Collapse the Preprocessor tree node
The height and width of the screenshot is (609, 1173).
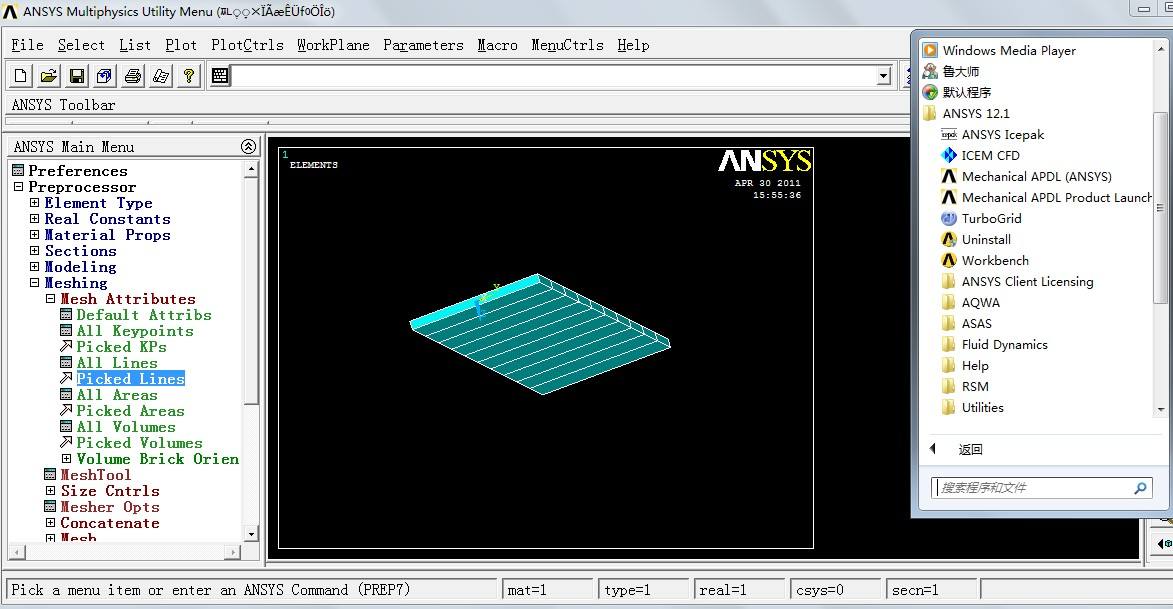[19, 187]
